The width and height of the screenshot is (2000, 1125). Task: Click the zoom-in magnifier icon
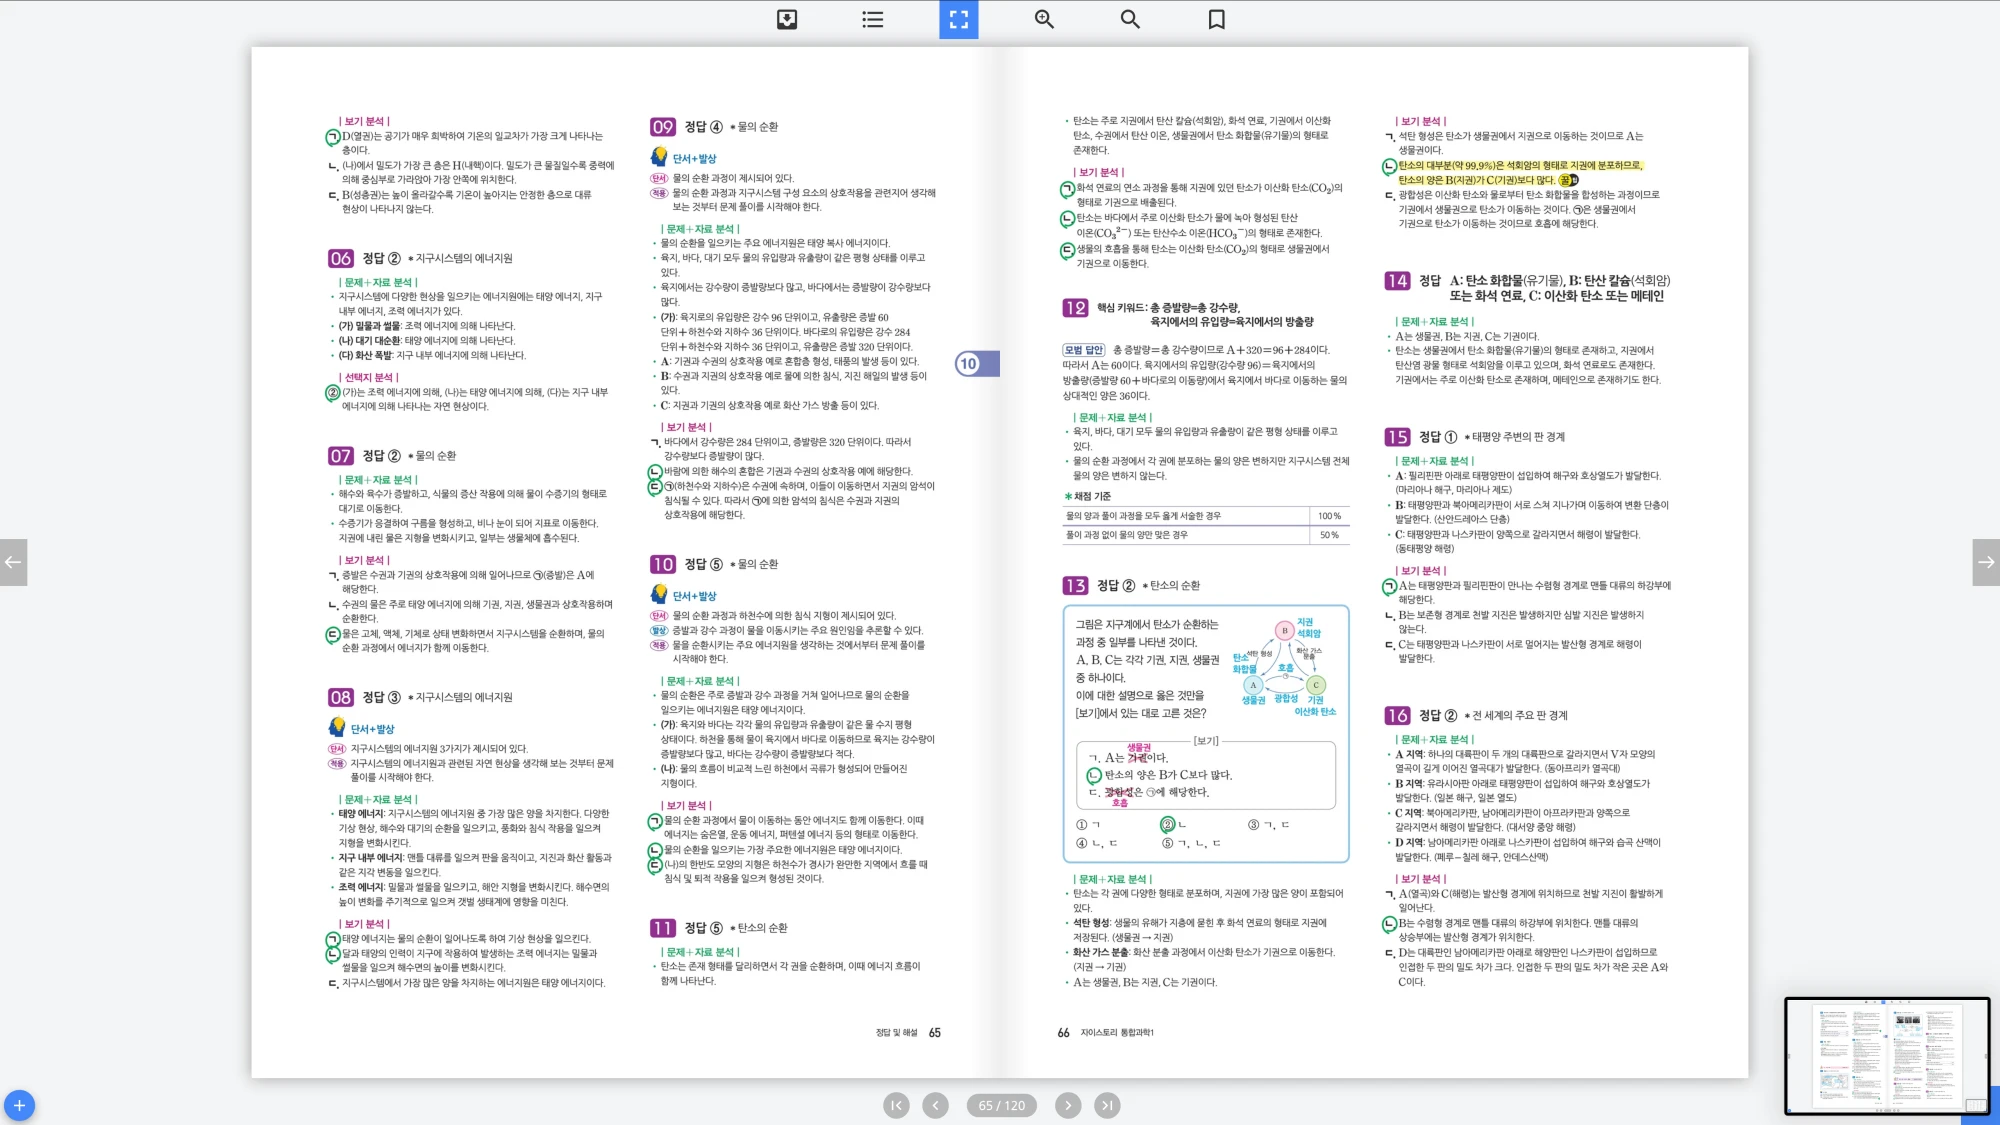point(1044,19)
